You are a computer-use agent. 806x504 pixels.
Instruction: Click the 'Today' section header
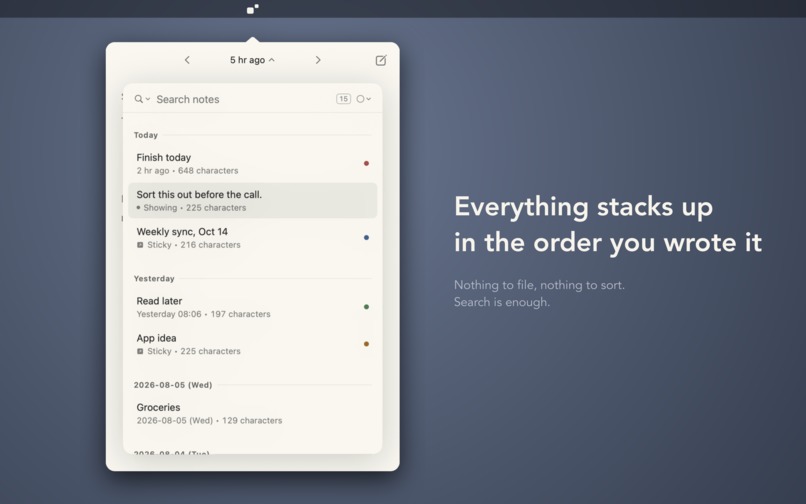click(145, 135)
